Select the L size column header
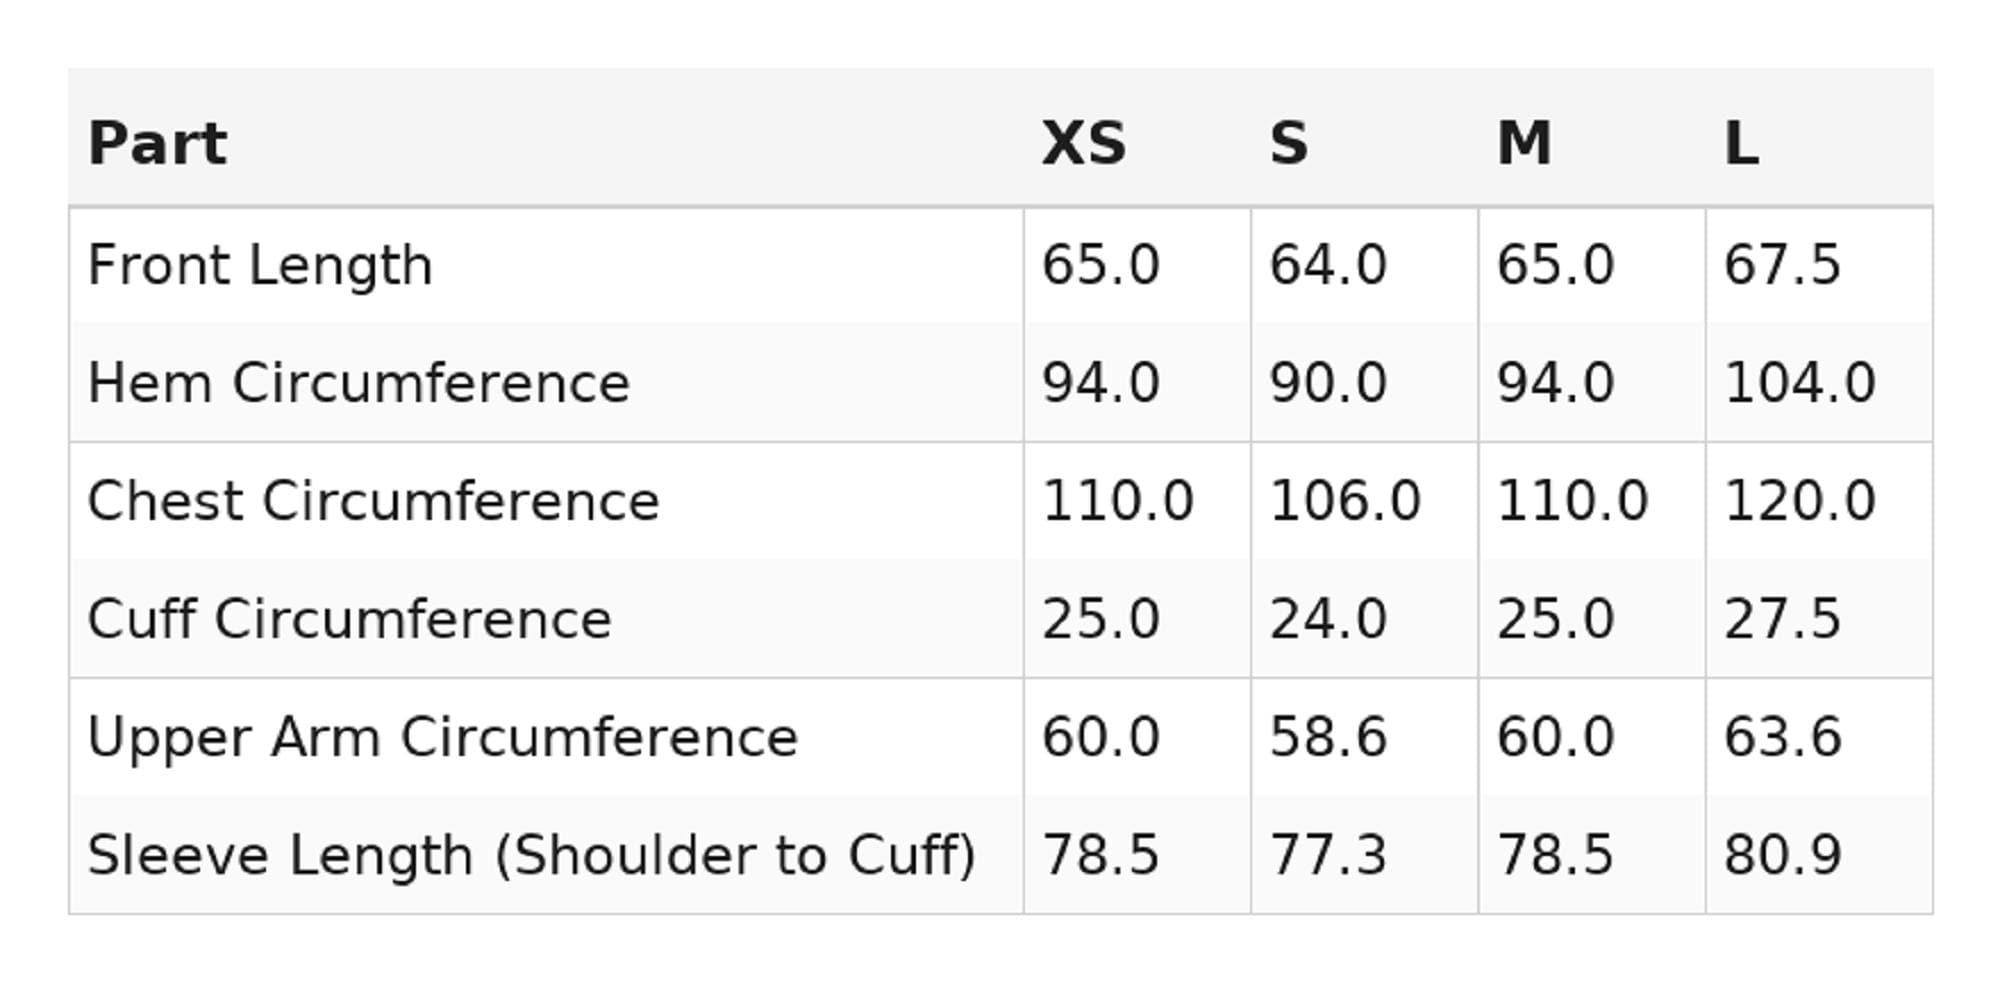 click(x=1741, y=143)
